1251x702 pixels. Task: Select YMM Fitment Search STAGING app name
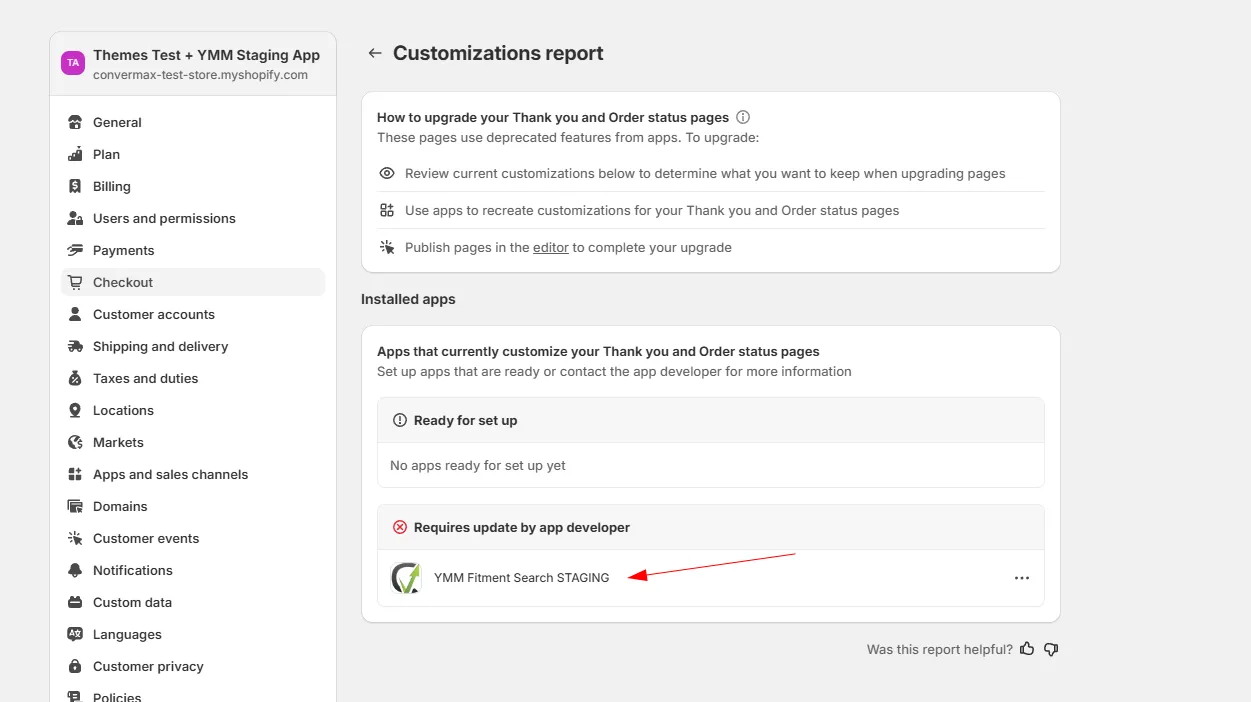pos(521,578)
